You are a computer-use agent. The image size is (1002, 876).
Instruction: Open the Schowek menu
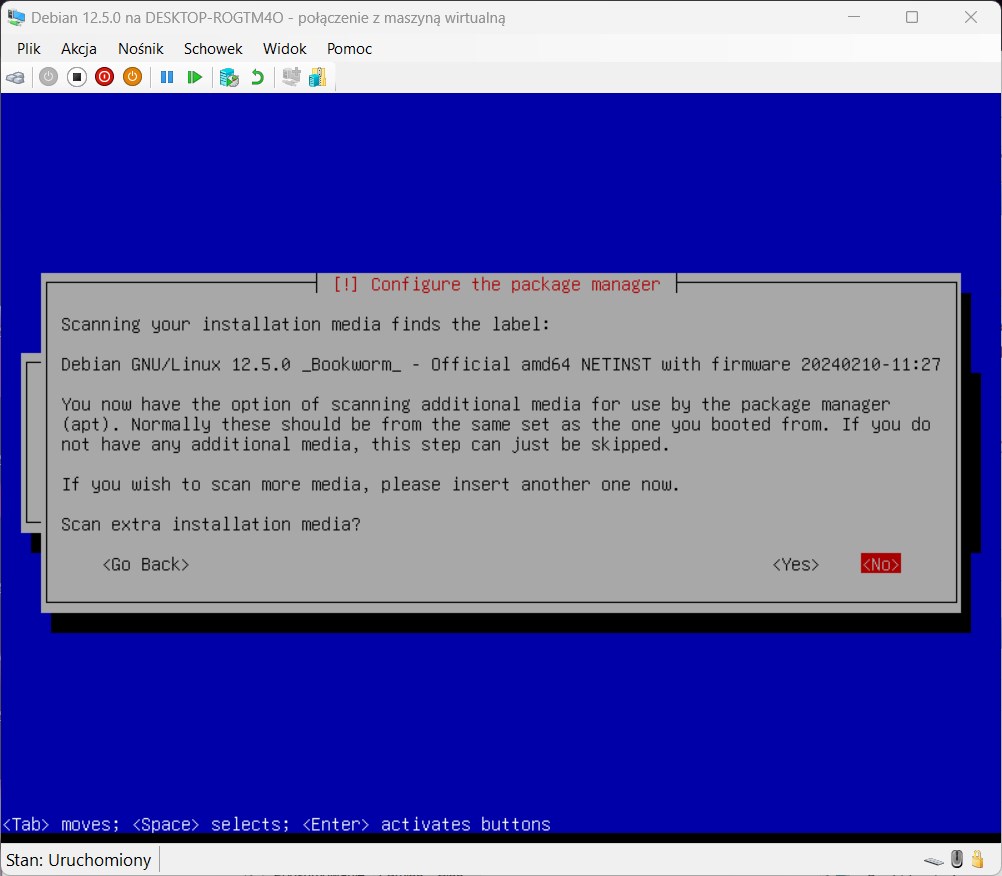[213, 49]
